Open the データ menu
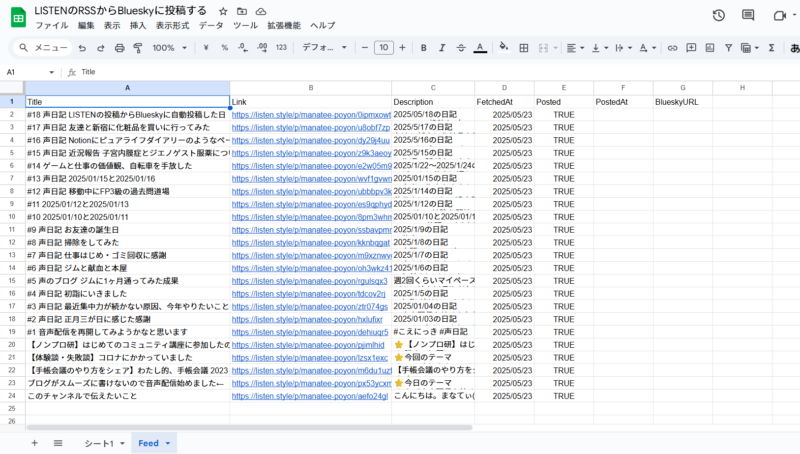 point(211,26)
